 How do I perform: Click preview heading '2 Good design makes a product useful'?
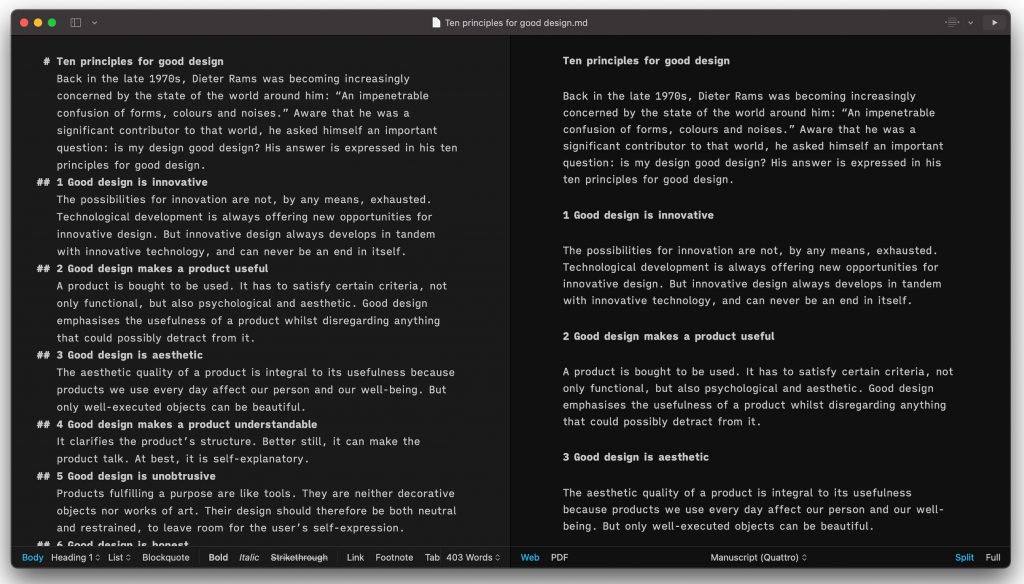point(668,336)
